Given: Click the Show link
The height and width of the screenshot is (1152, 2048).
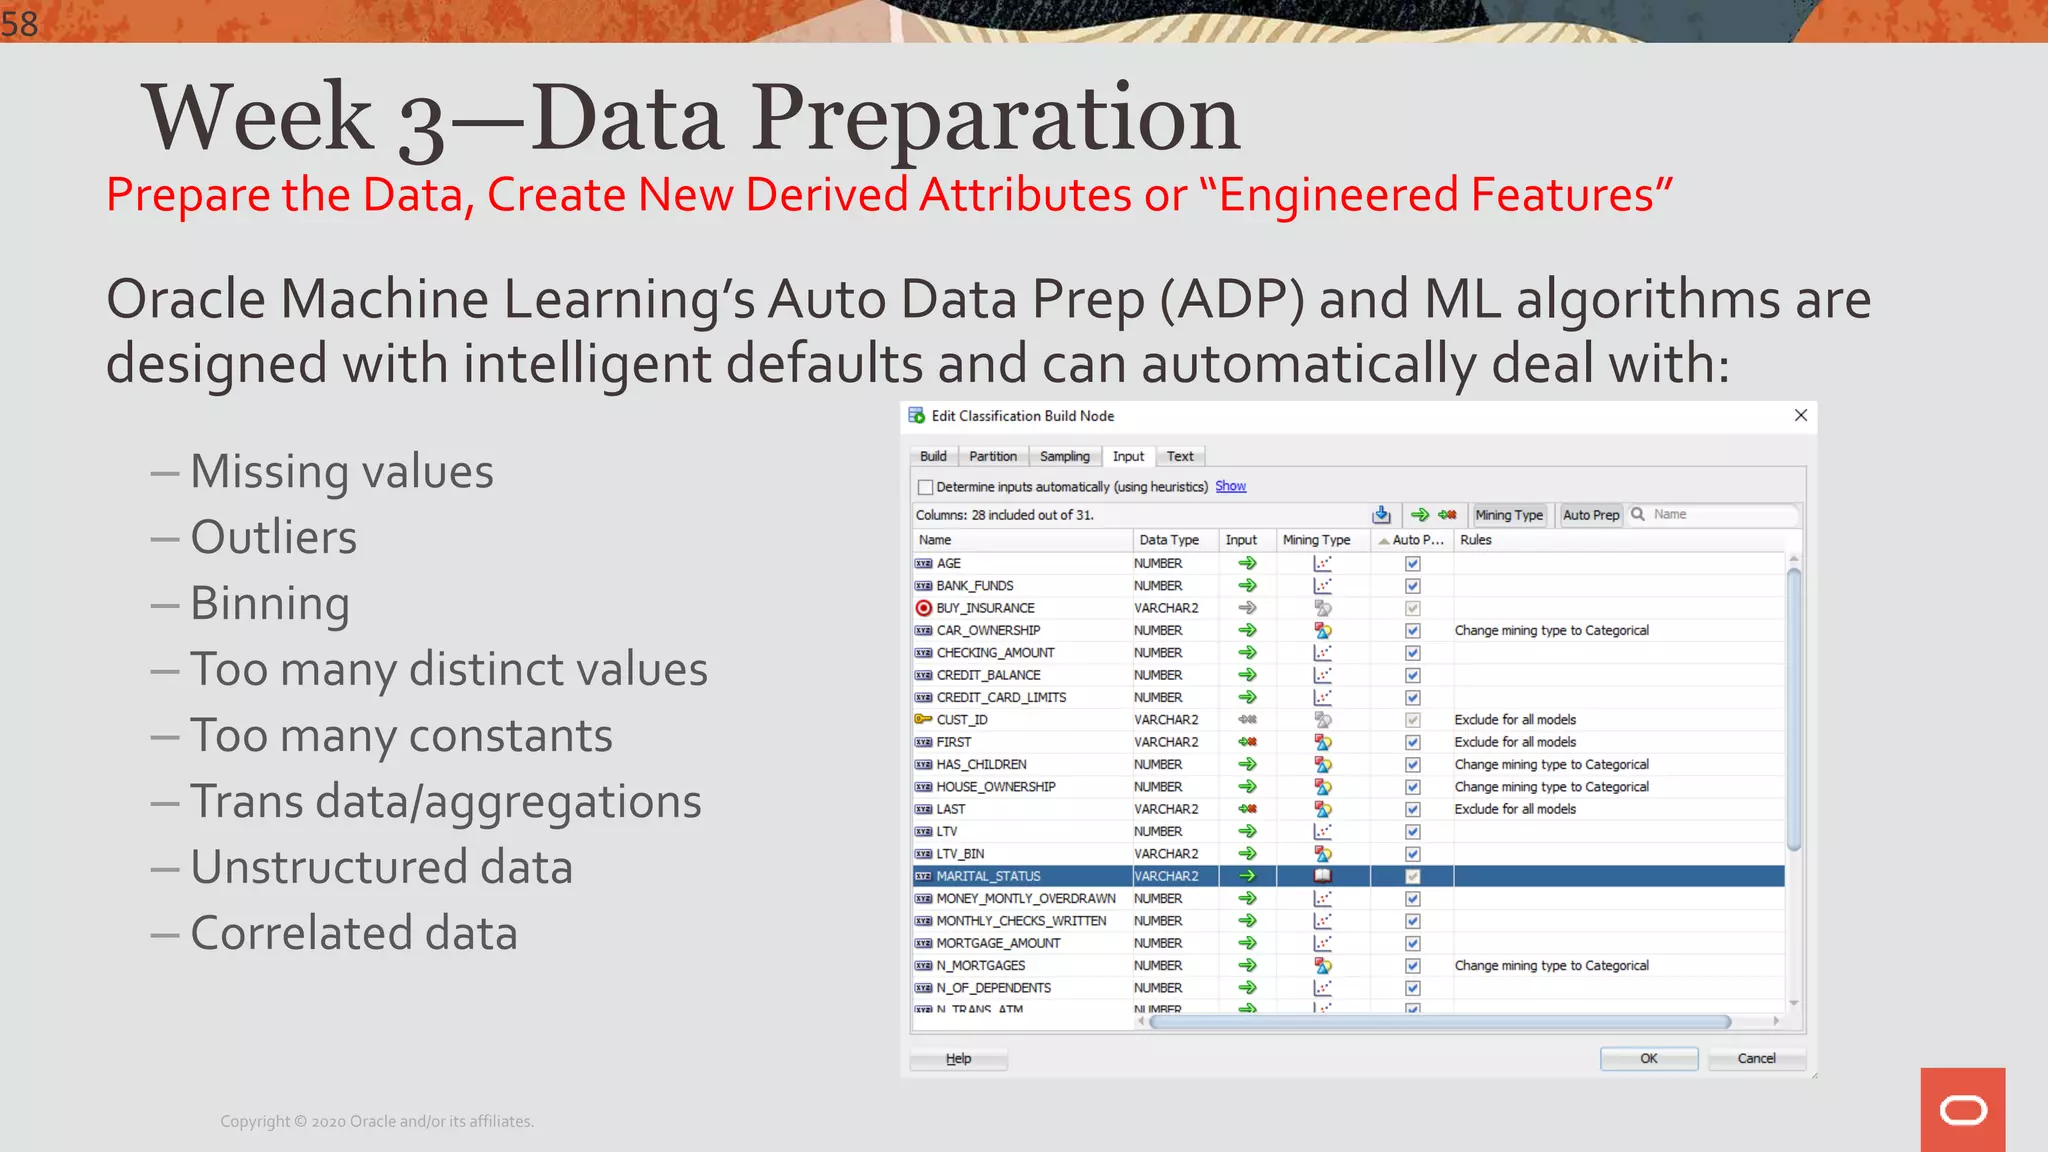Looking at the screenshot, I should [1230, 486].
